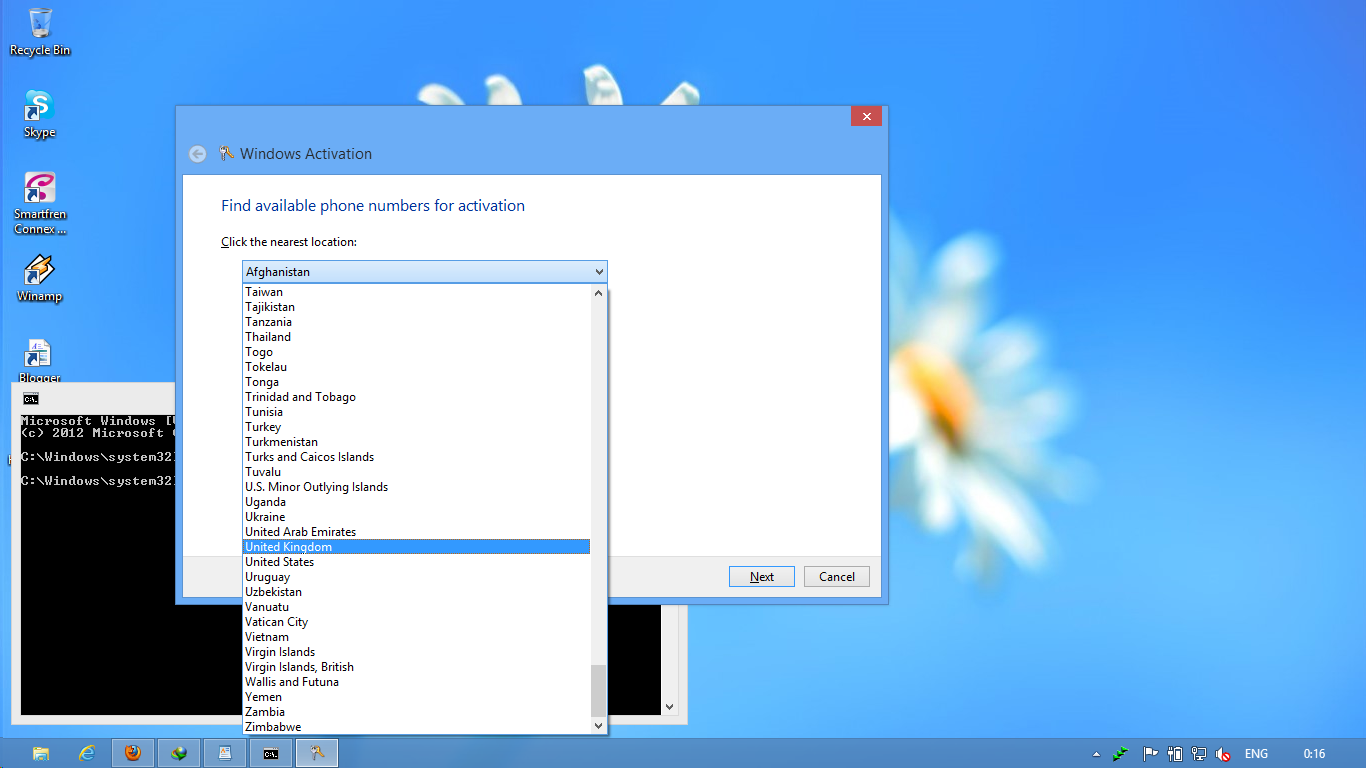Select Taiwan from the list

click(417, 292)
